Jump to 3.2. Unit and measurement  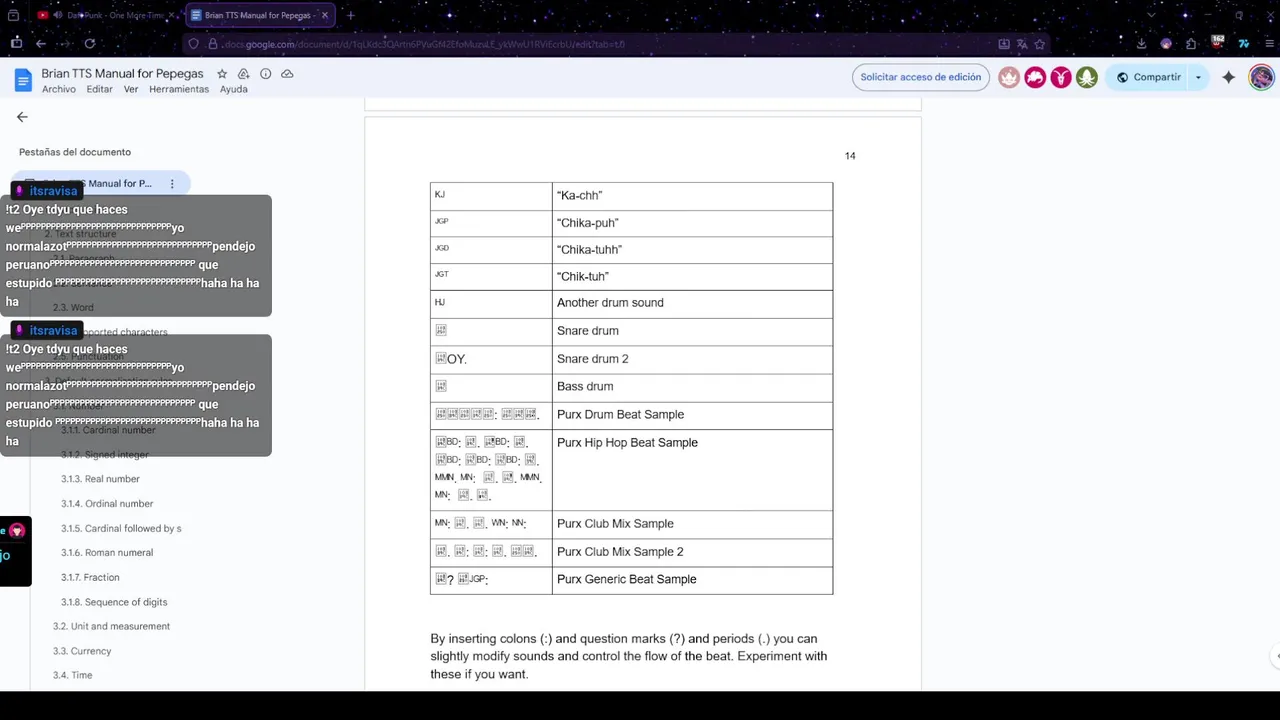coord(111,627)
